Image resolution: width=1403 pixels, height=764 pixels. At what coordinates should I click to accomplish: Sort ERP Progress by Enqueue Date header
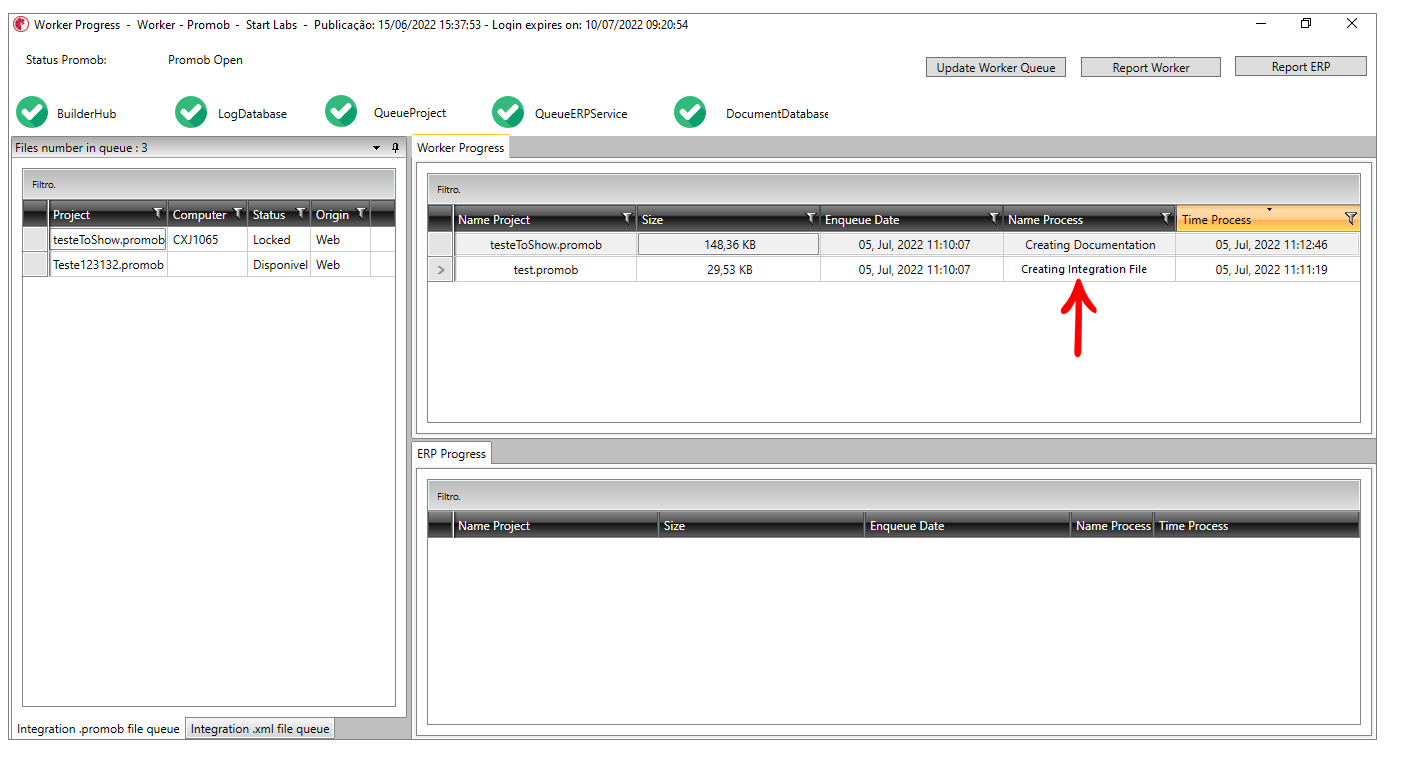click(967, 525)
